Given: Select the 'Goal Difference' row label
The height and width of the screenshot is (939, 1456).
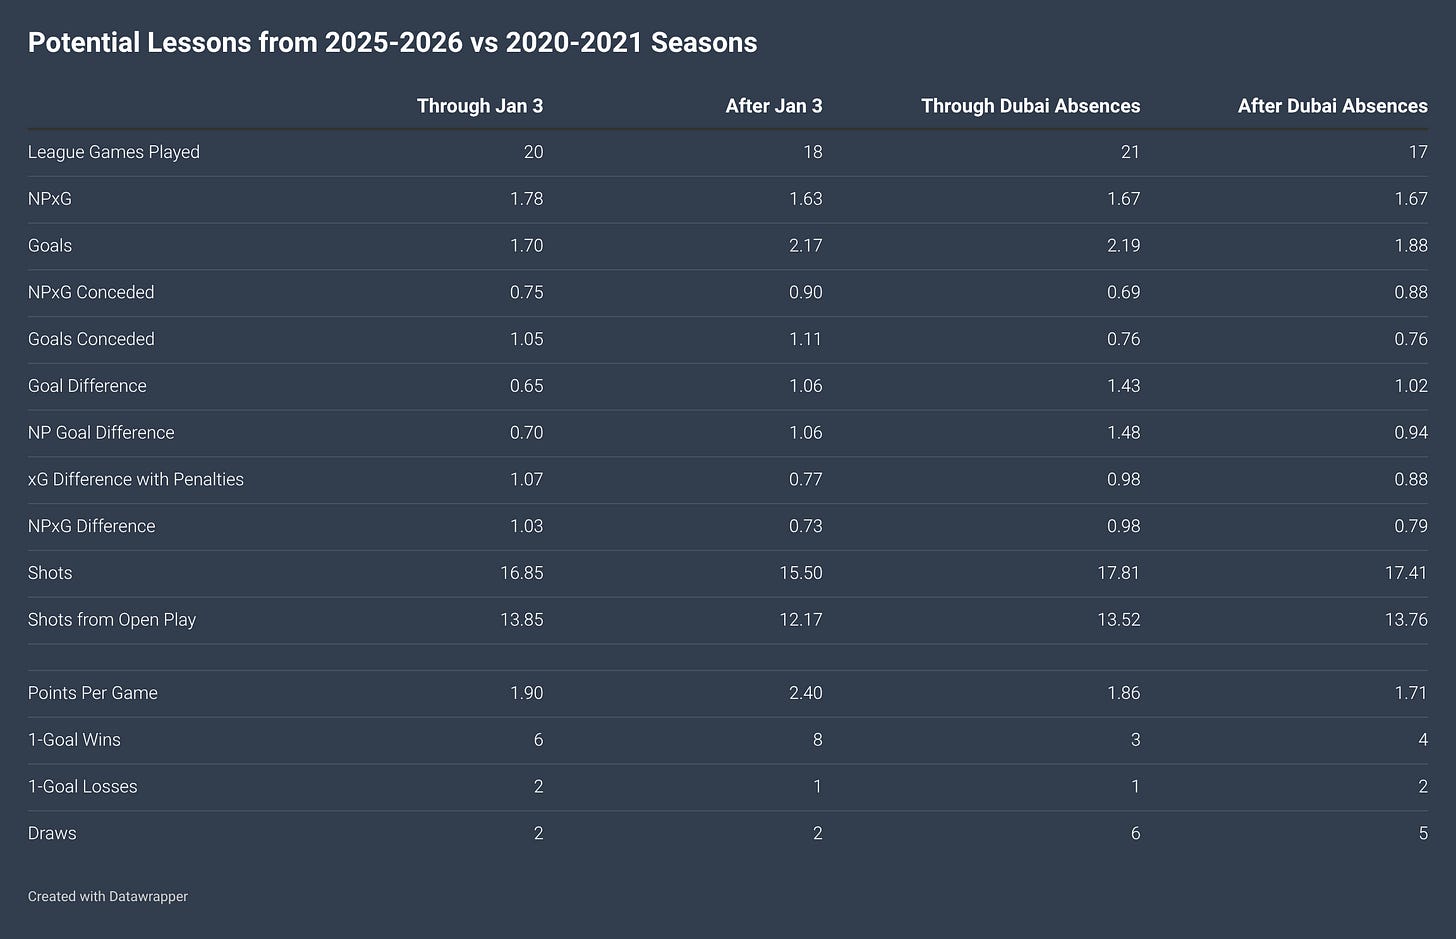Looking at the screenshot, I should click(x=87, y=386).
